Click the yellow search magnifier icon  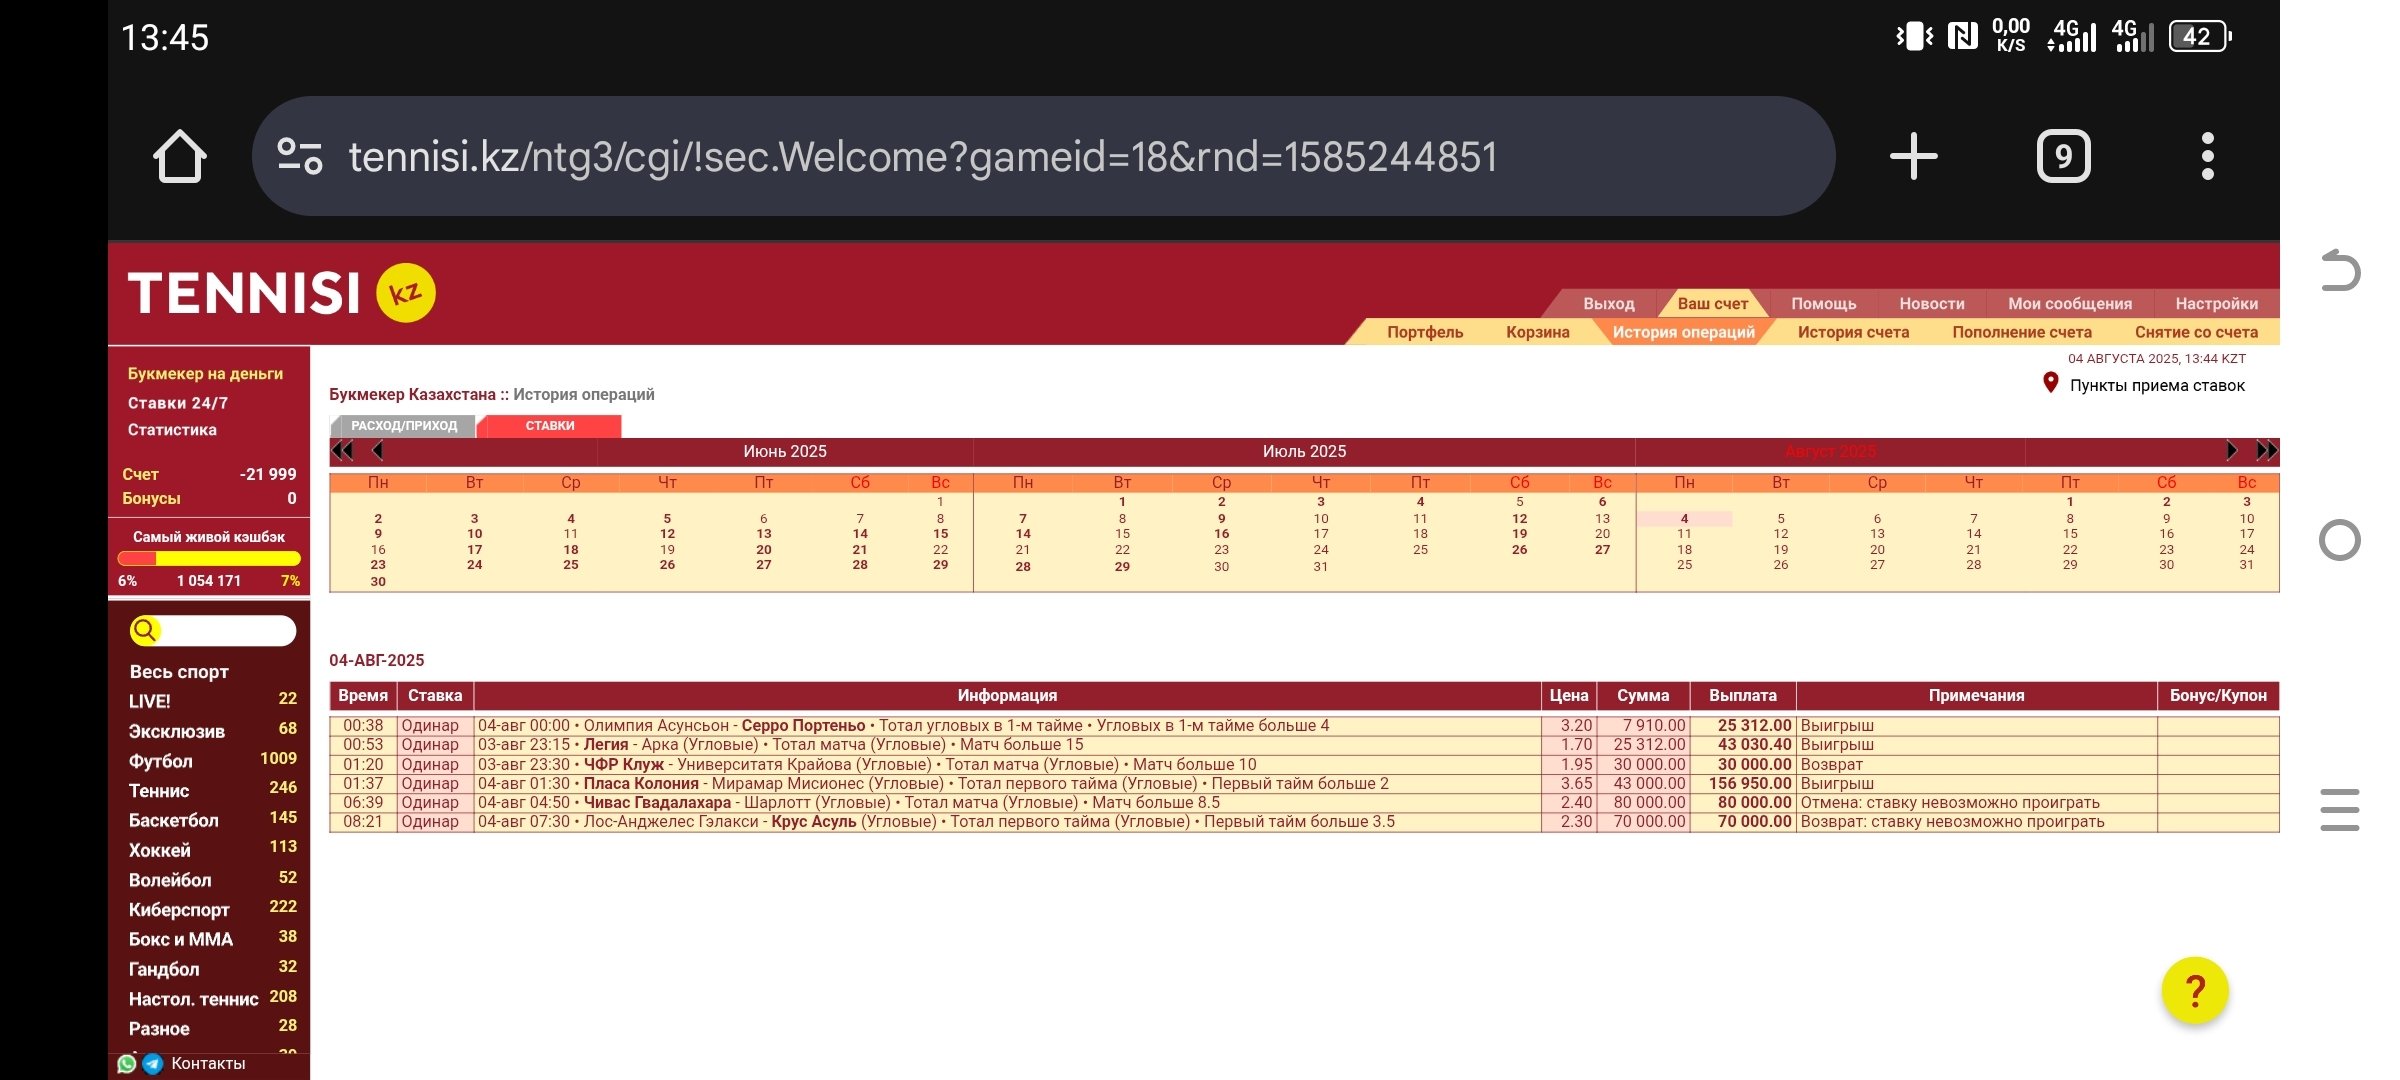tap(145, 630)
